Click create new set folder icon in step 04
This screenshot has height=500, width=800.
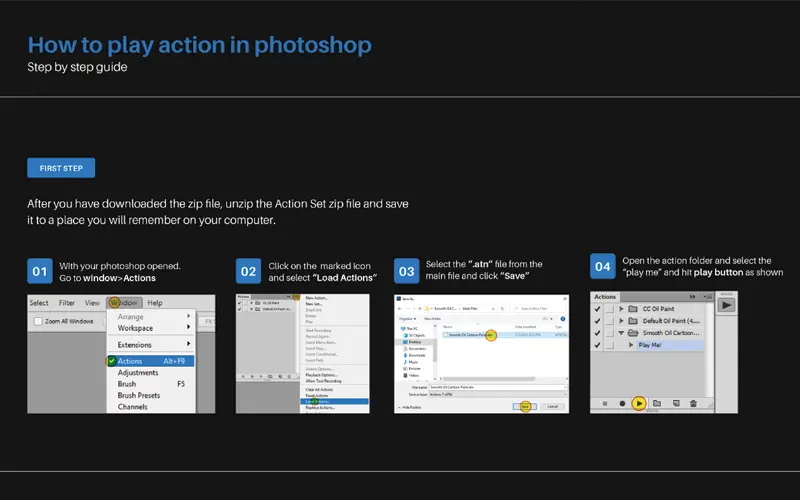tap(657, 403)
